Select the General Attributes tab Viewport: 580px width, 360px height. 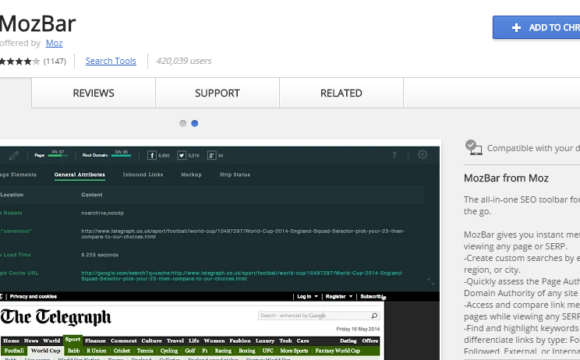(x=80, y=175)
